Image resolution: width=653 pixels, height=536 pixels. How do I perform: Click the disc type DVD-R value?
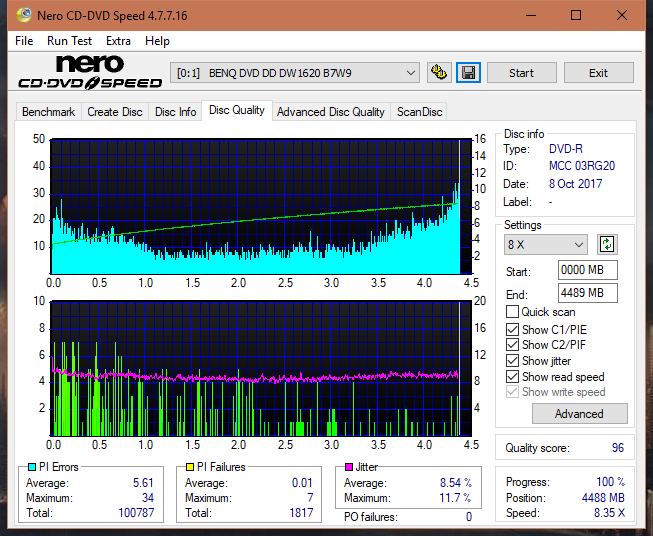566,149
